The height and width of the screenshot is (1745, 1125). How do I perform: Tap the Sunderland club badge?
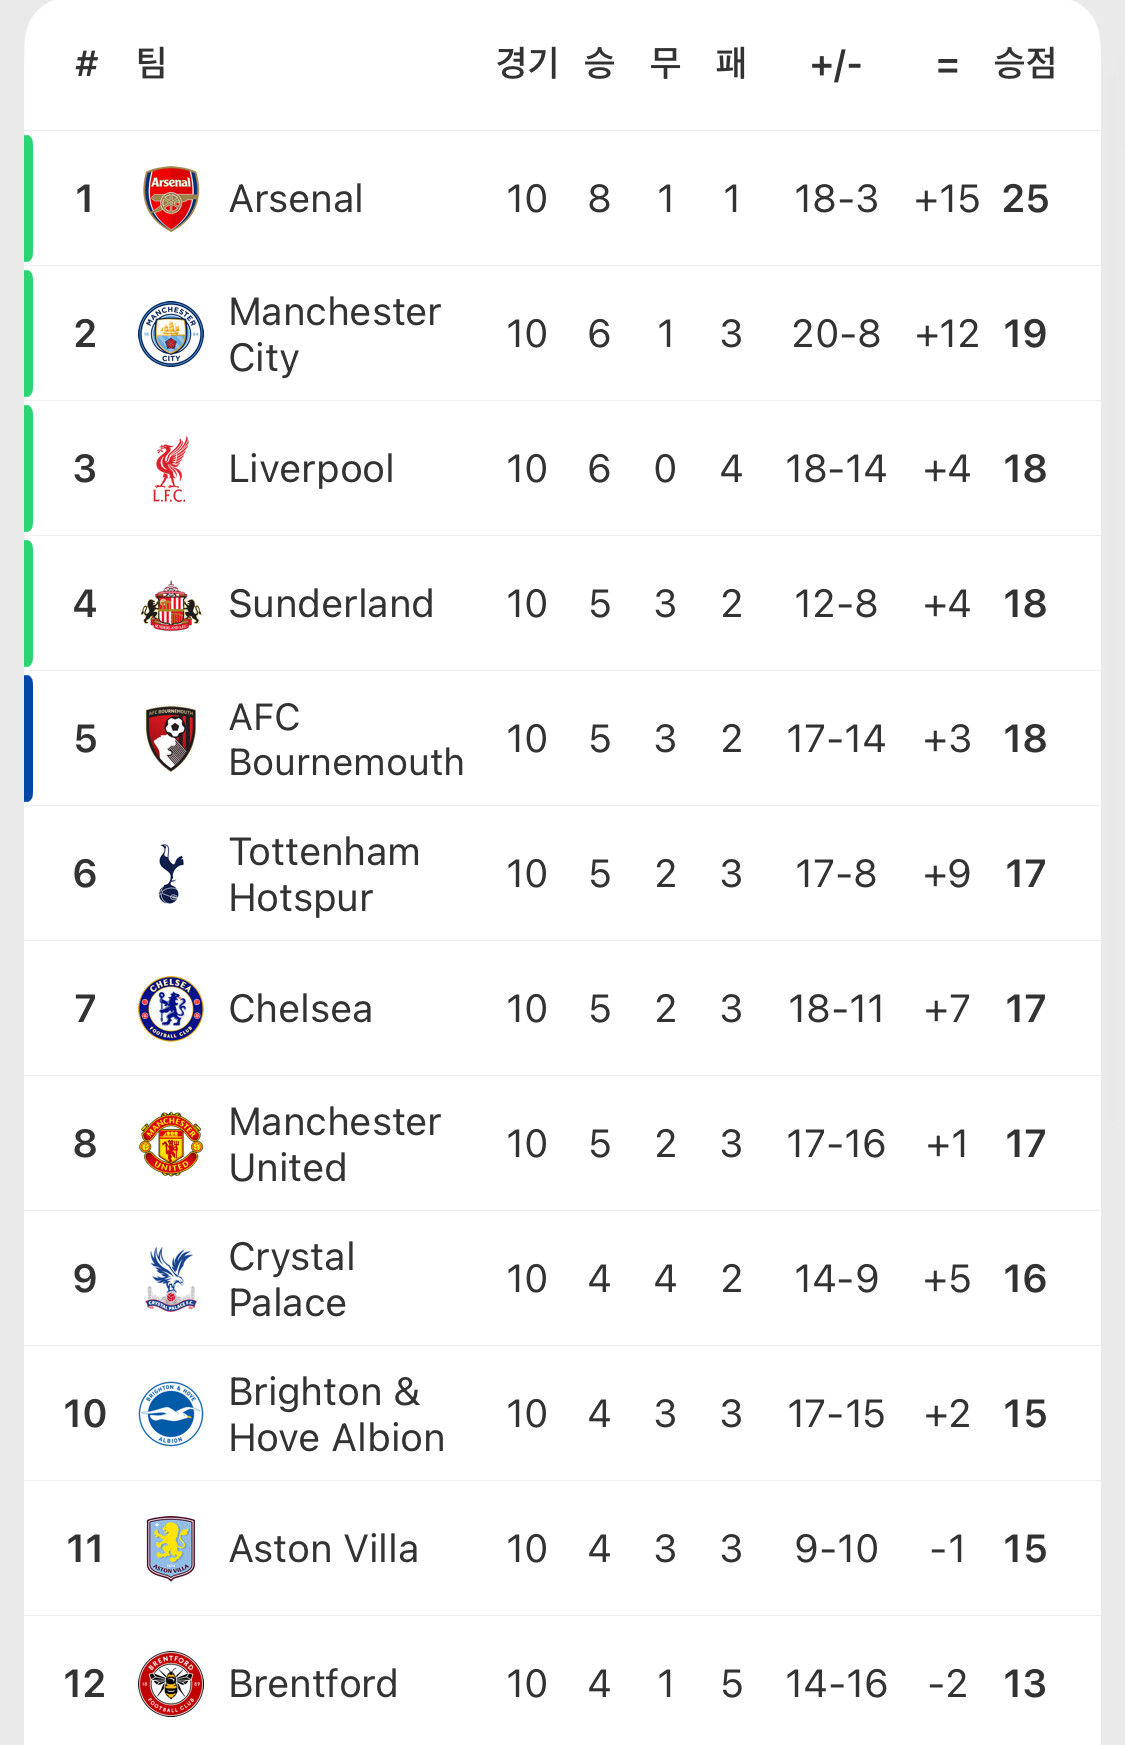point(171,605)
